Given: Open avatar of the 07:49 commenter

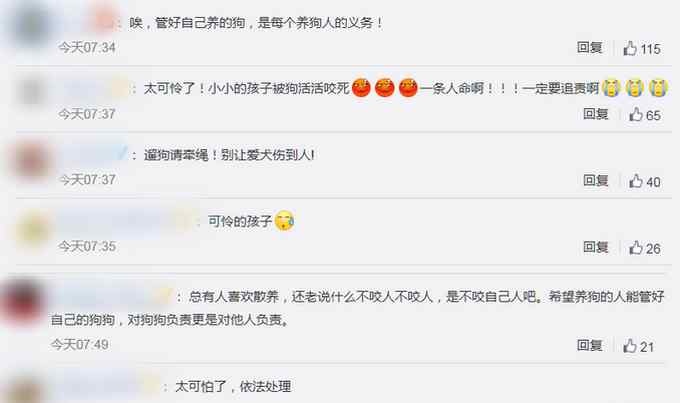Looking at the screenshot, I should click(x=21, y=302).
